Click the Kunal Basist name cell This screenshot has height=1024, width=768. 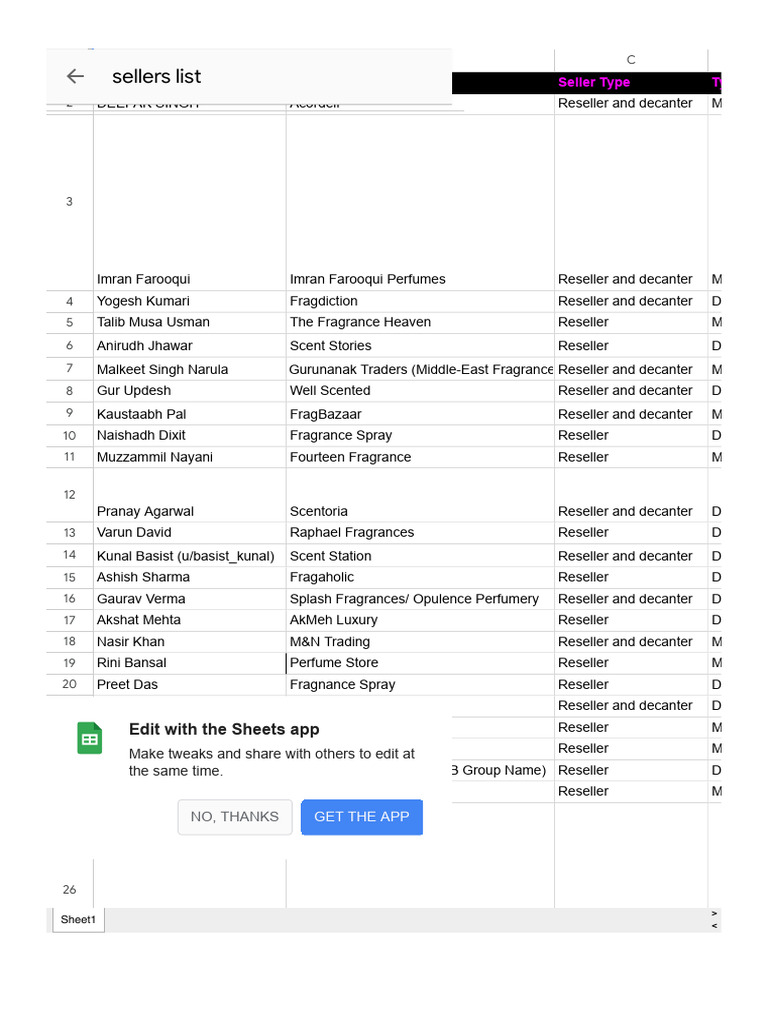pyautogui.click(x=185, y=556)
